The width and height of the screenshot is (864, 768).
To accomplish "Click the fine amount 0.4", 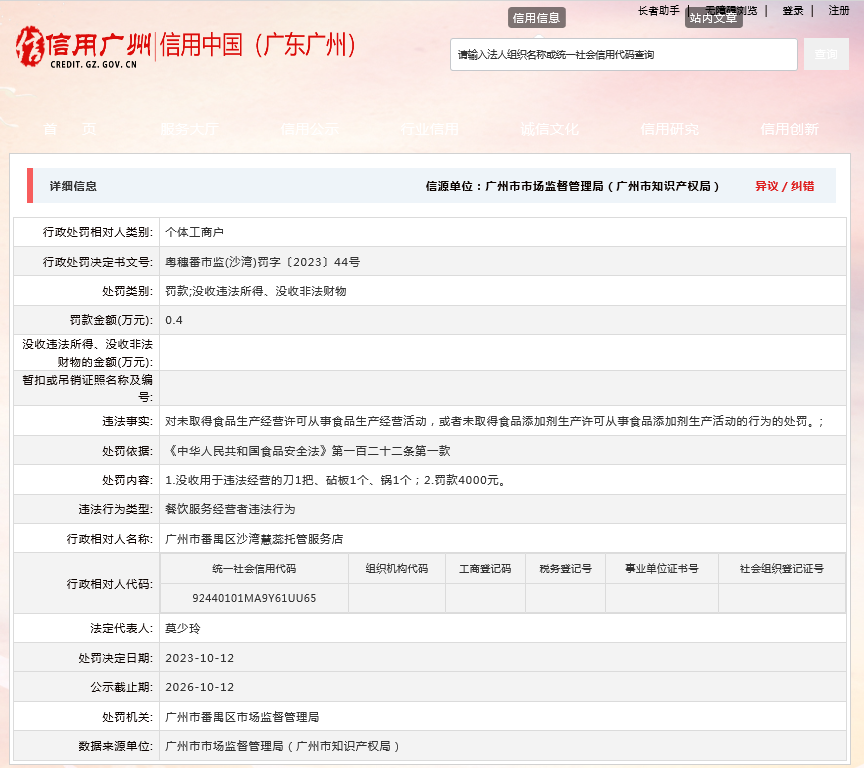I will 174,321.
